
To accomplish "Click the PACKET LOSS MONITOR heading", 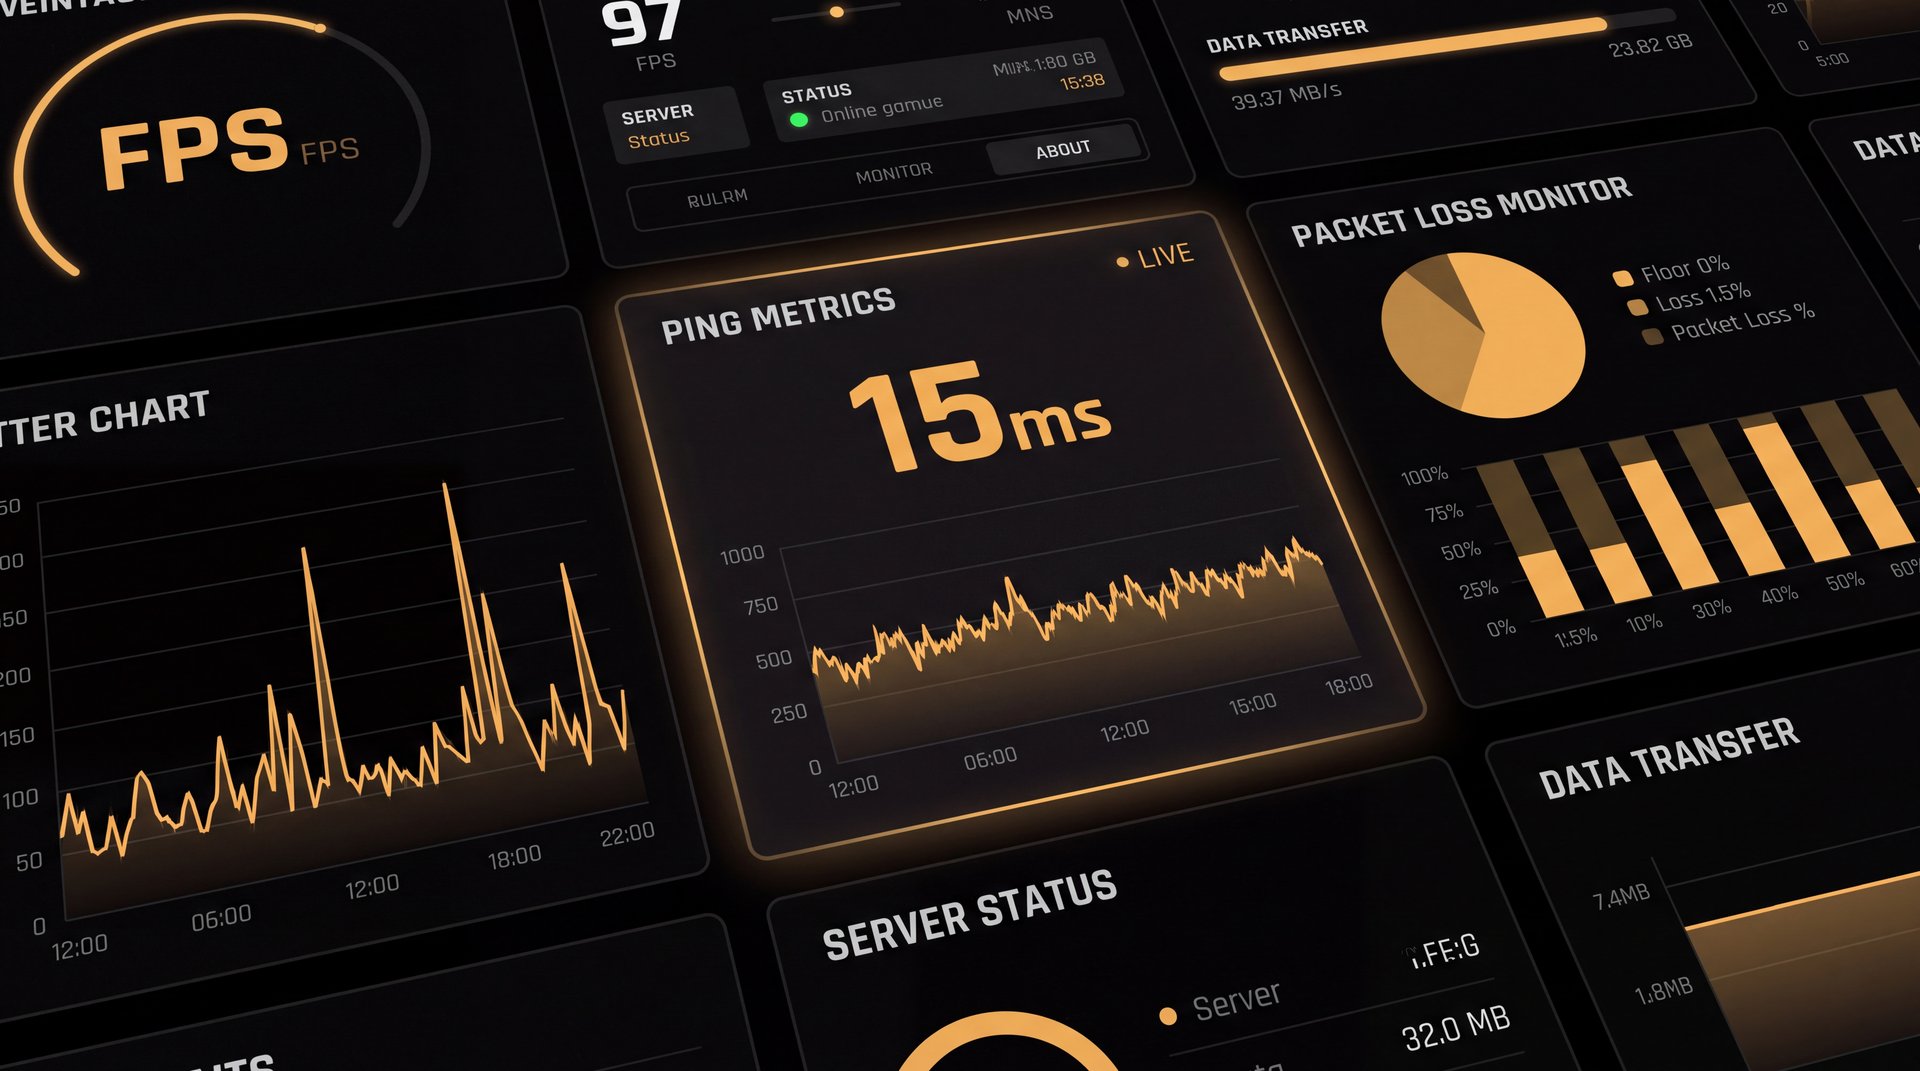I will (x=1461, y=211).
